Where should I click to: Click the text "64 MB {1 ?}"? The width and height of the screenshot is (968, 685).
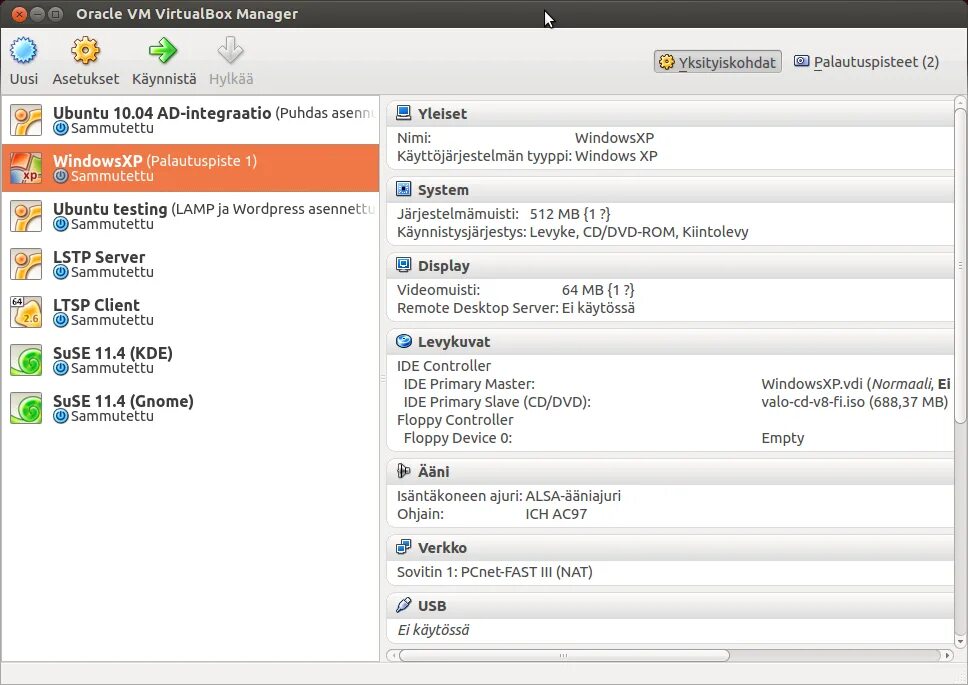tap(598, 290)
